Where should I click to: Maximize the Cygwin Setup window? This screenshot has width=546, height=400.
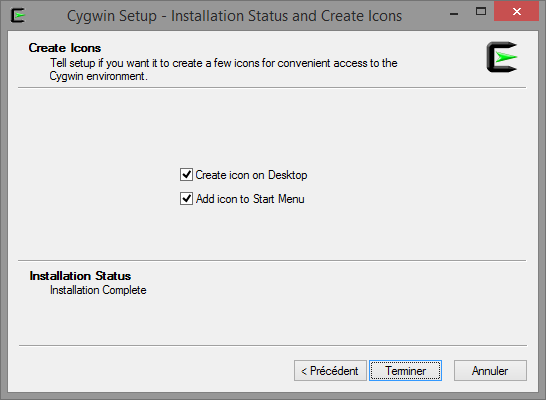[x=481, y=12]
